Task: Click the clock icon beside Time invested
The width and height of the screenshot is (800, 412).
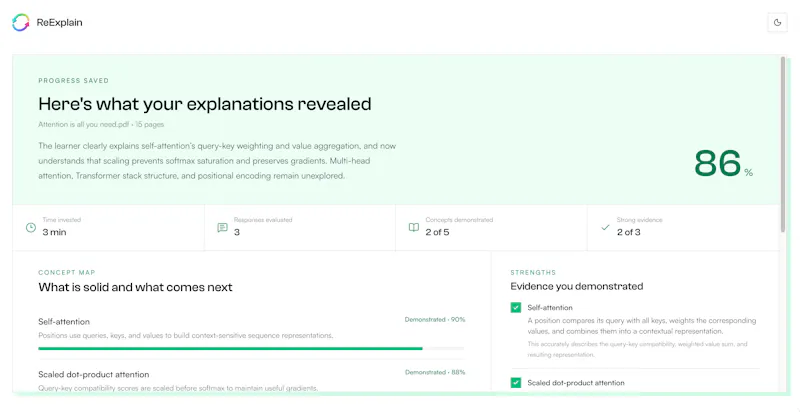Action: [x=31, y=227]
